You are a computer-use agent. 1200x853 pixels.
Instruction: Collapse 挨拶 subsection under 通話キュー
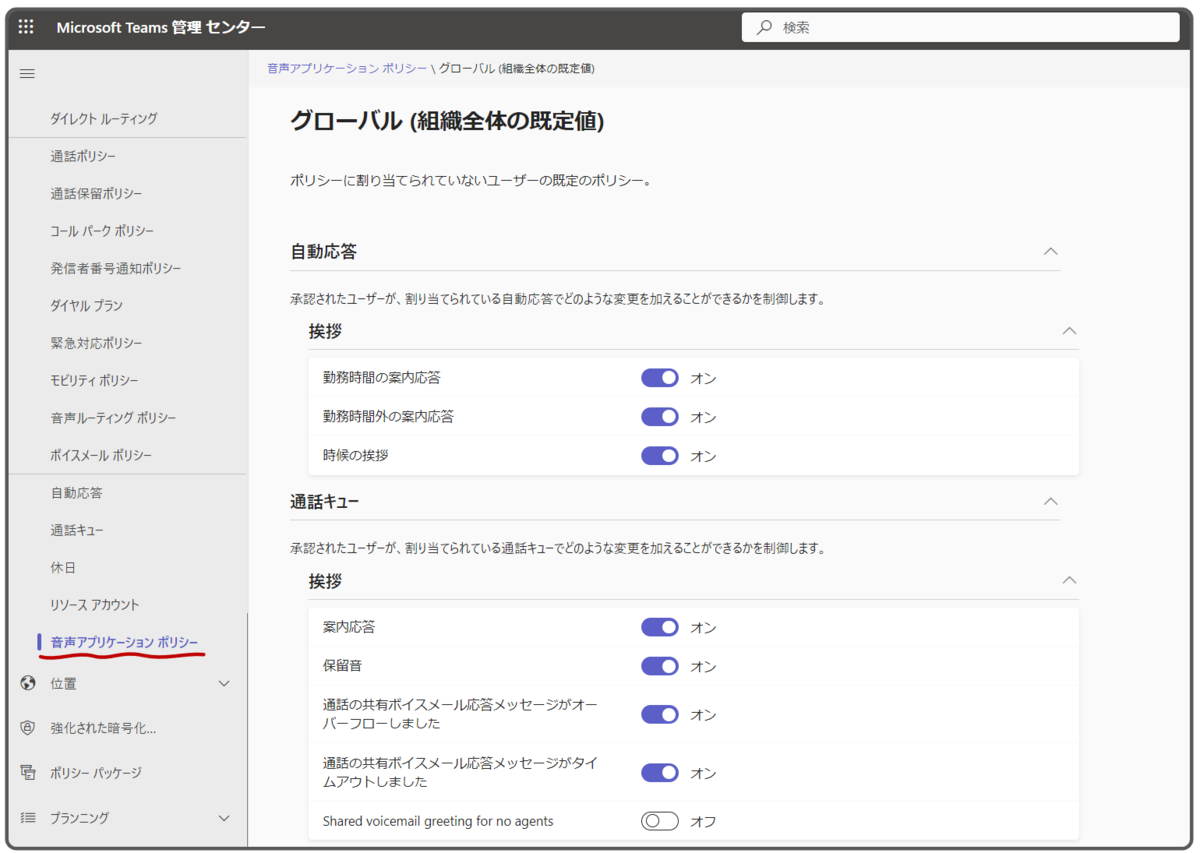[x=1069, y=580]
